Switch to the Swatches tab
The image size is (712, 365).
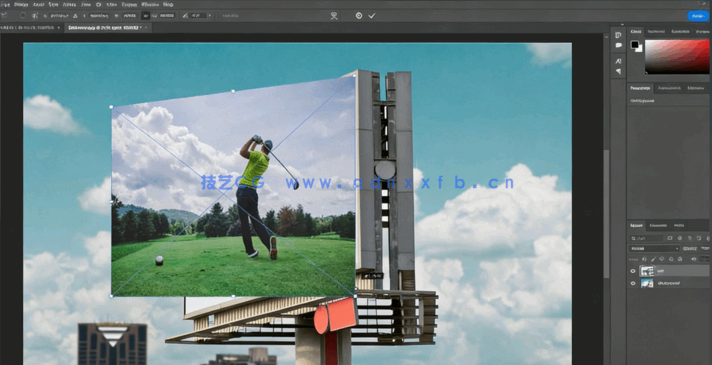point(656,31)
